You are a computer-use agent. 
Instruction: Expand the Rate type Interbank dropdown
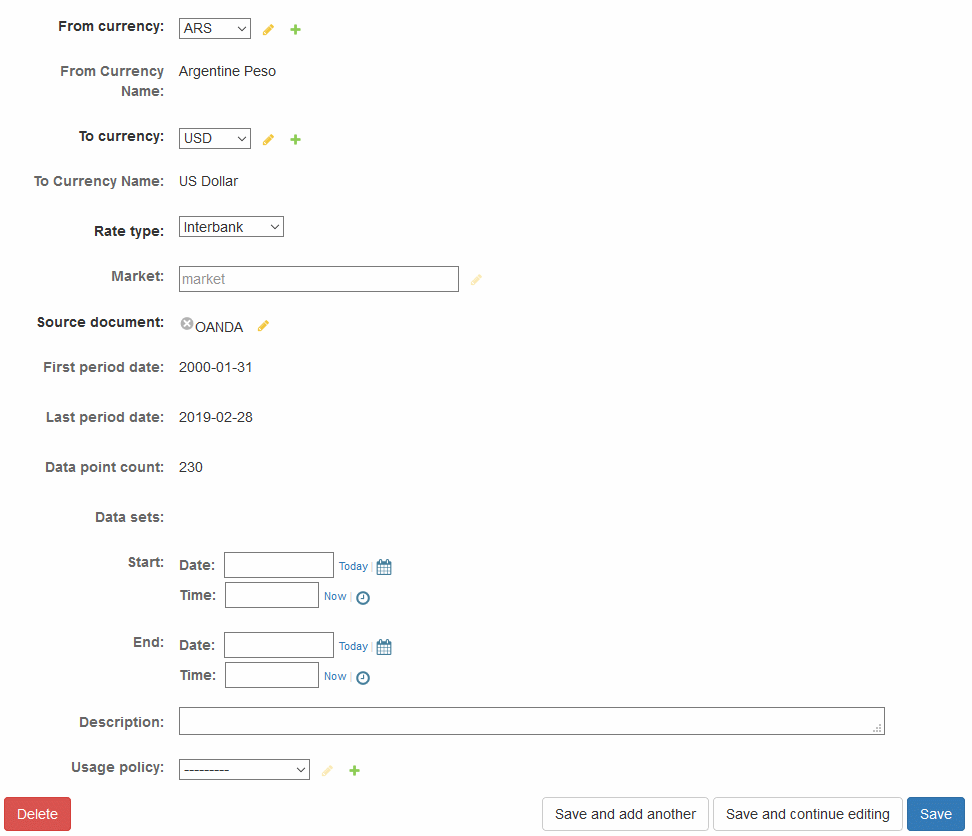(x=231, y=227)
